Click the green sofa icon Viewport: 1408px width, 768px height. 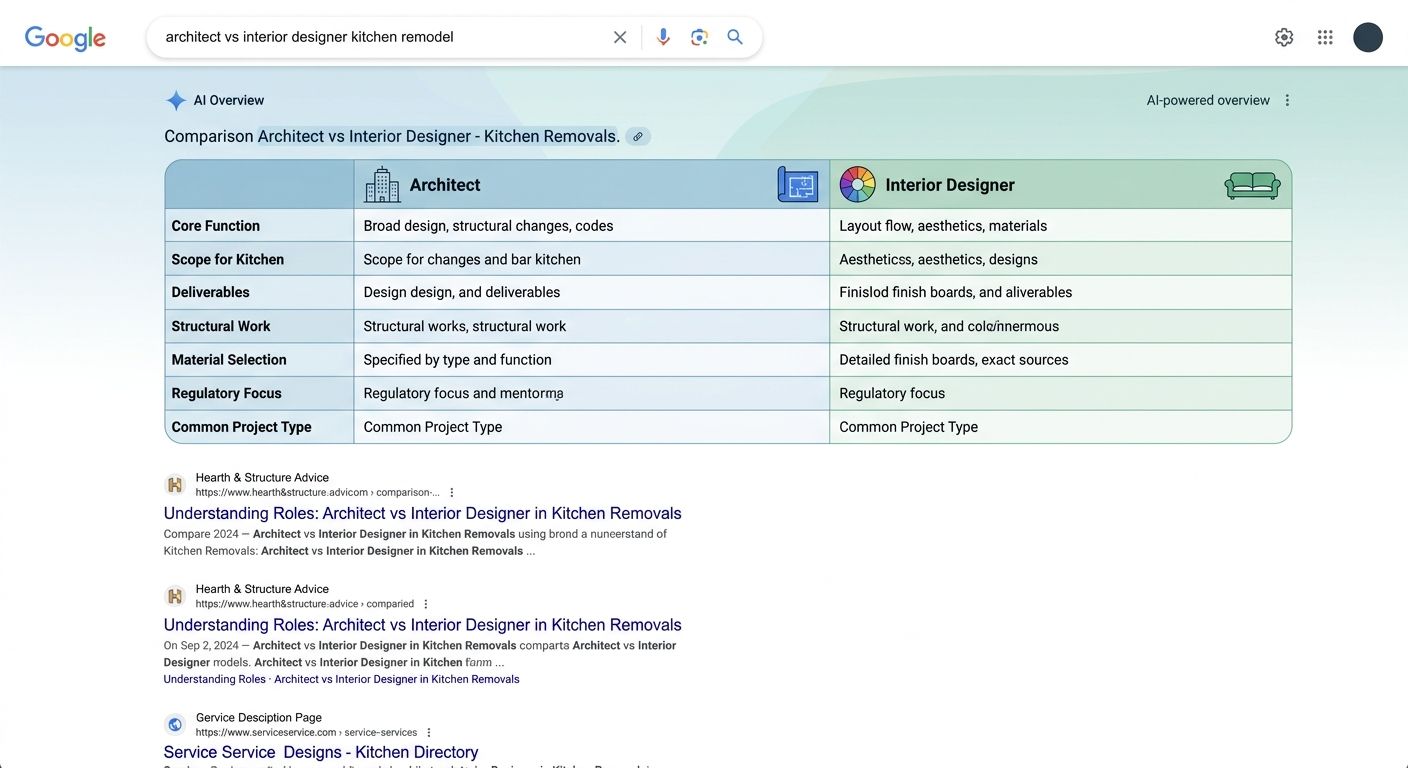click(1253, 185)
